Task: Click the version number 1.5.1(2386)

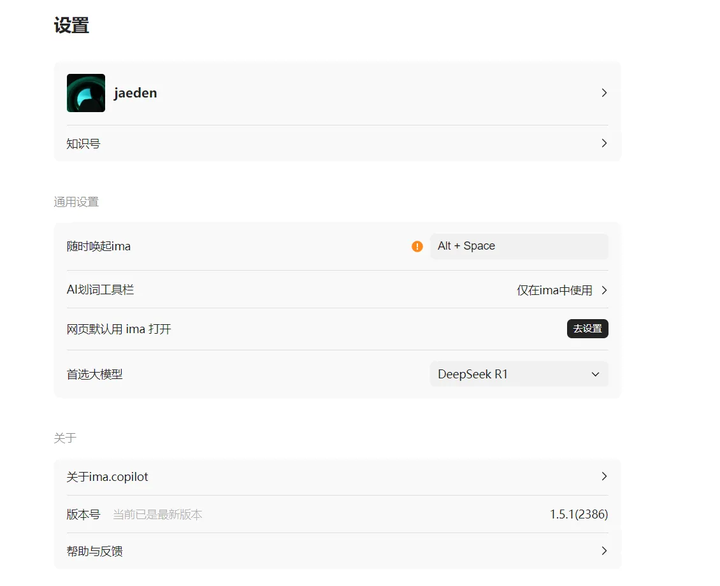Action: [x=579, y=514]
